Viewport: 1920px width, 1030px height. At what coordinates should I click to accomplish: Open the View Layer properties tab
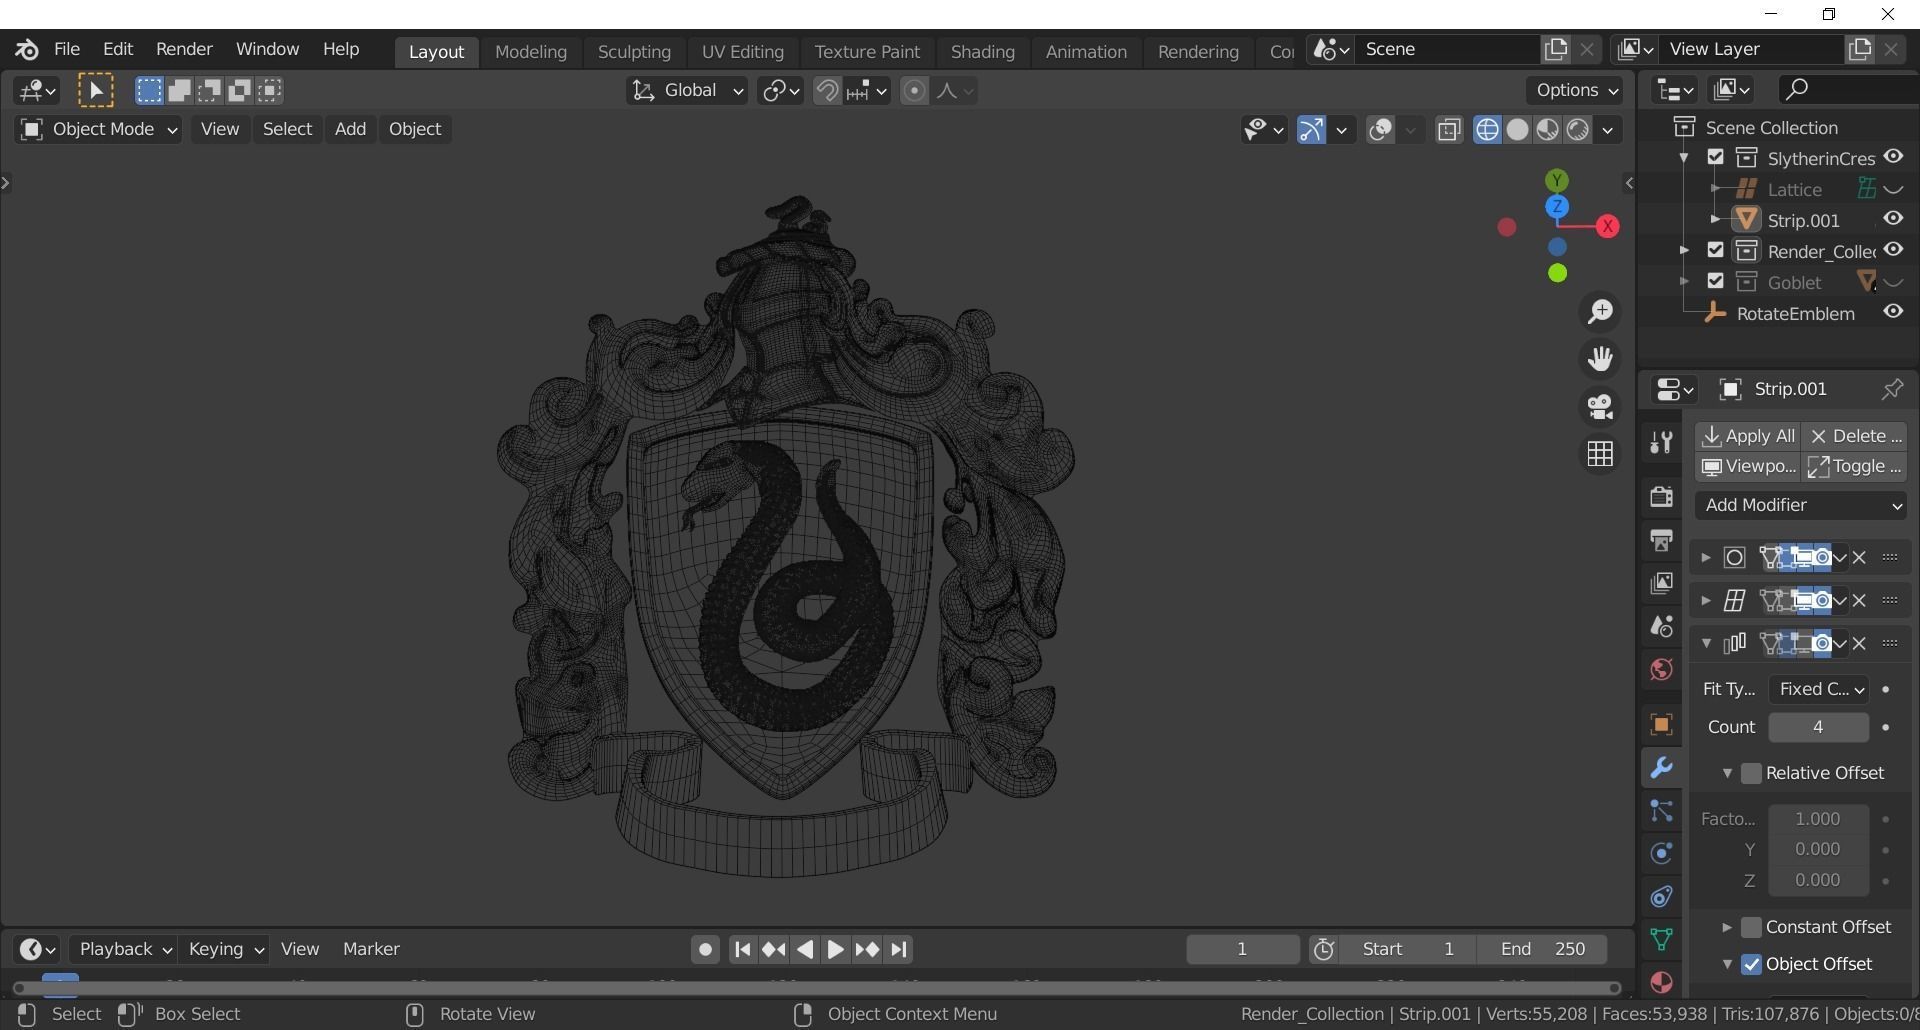[x=1661, y=583]
